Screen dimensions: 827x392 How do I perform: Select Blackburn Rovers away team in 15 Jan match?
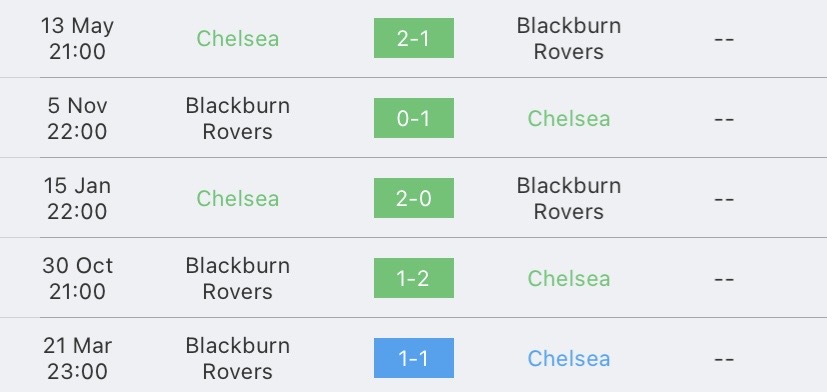[x=569, y=198]
